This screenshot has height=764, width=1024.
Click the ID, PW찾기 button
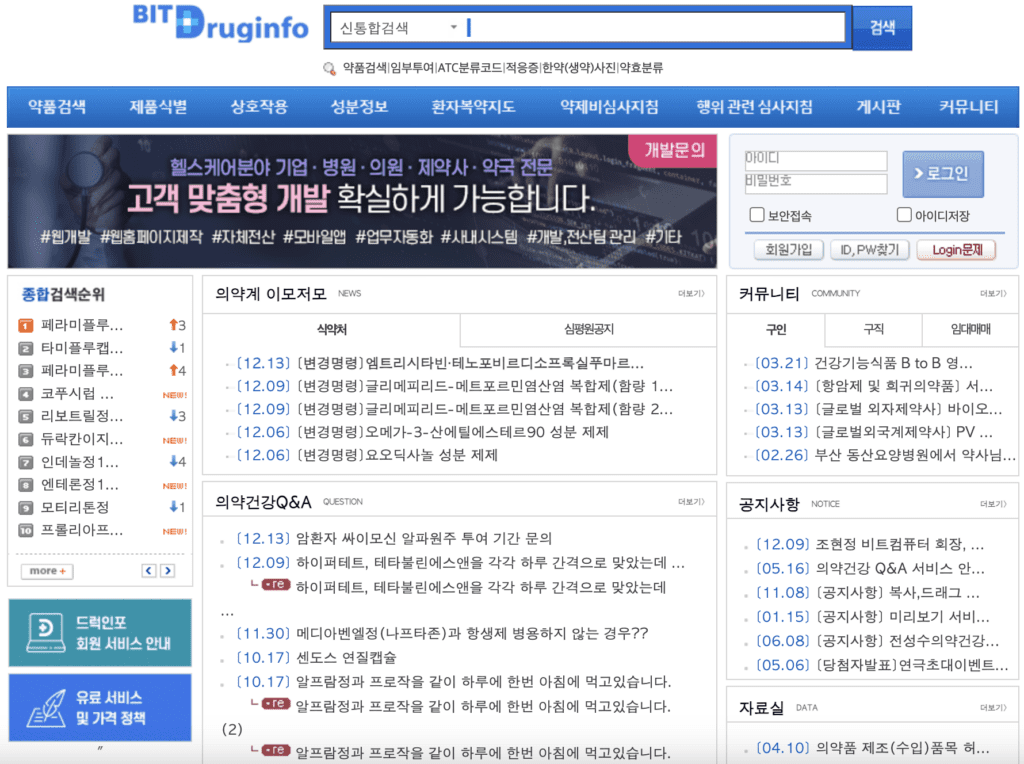point(869,250)
